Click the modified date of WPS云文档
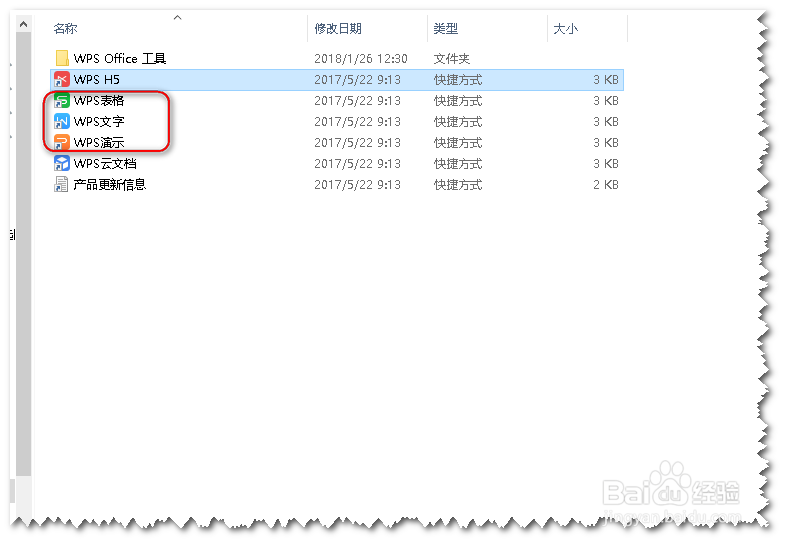 pos(357,164)
